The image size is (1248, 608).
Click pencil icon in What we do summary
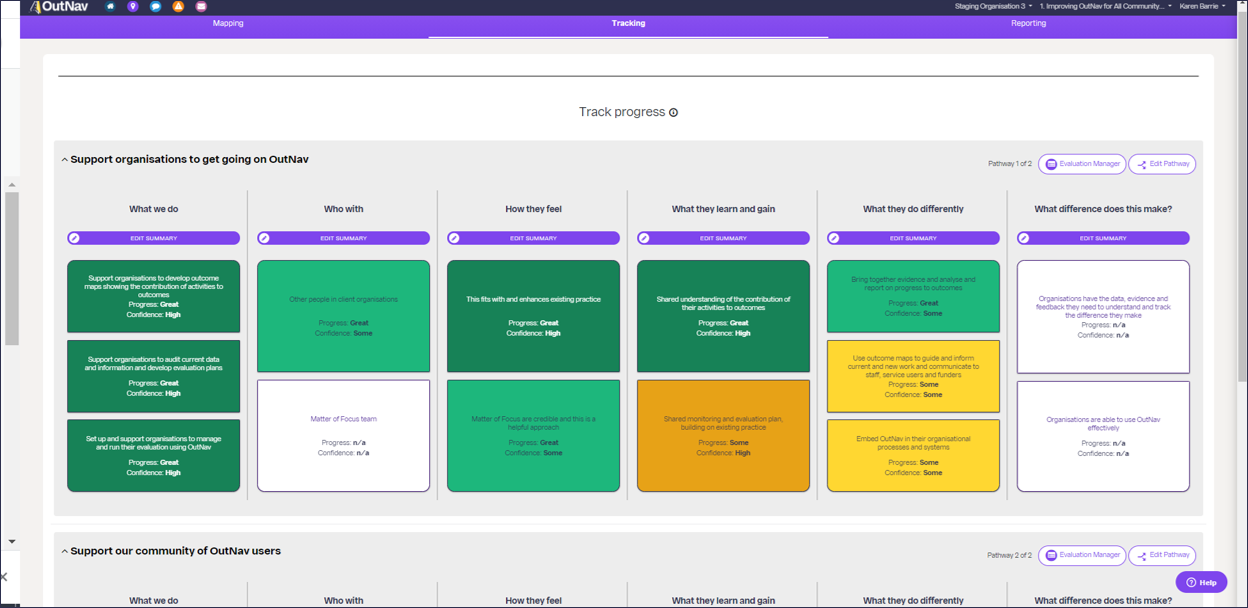pyautogui.click(x=74, y=238)
